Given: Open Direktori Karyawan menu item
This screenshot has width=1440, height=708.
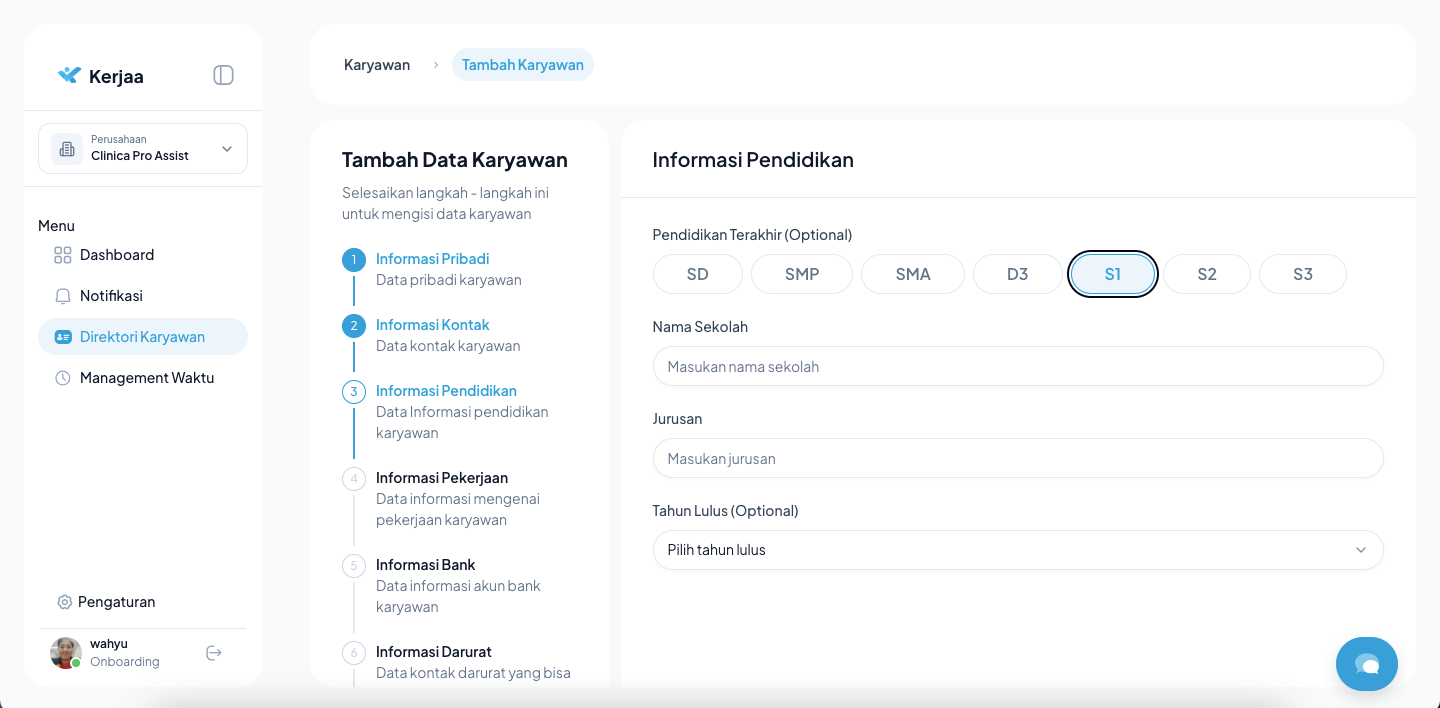Looking at the screenshot, I should tap(142, 337).
